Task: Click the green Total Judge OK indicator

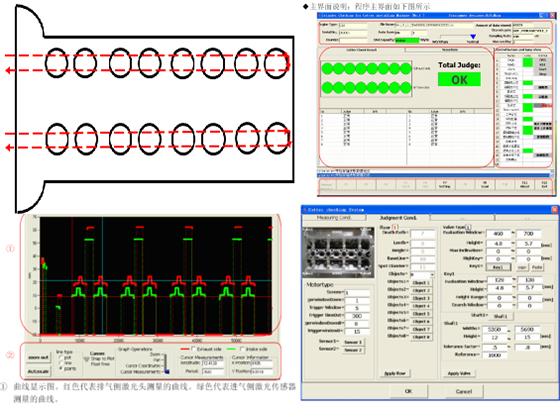Action: [459, 79]
